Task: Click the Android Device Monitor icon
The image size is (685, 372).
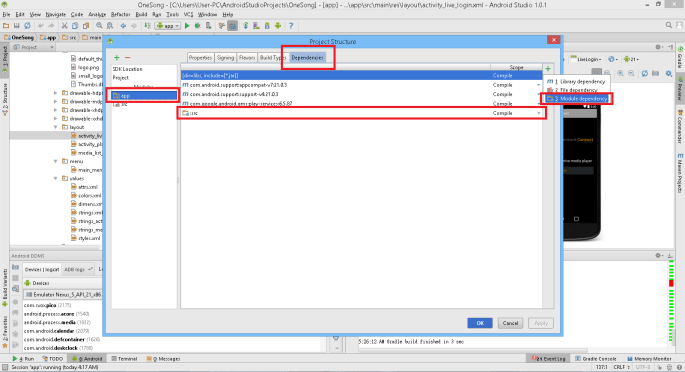Action: click(x=278, y=26)
